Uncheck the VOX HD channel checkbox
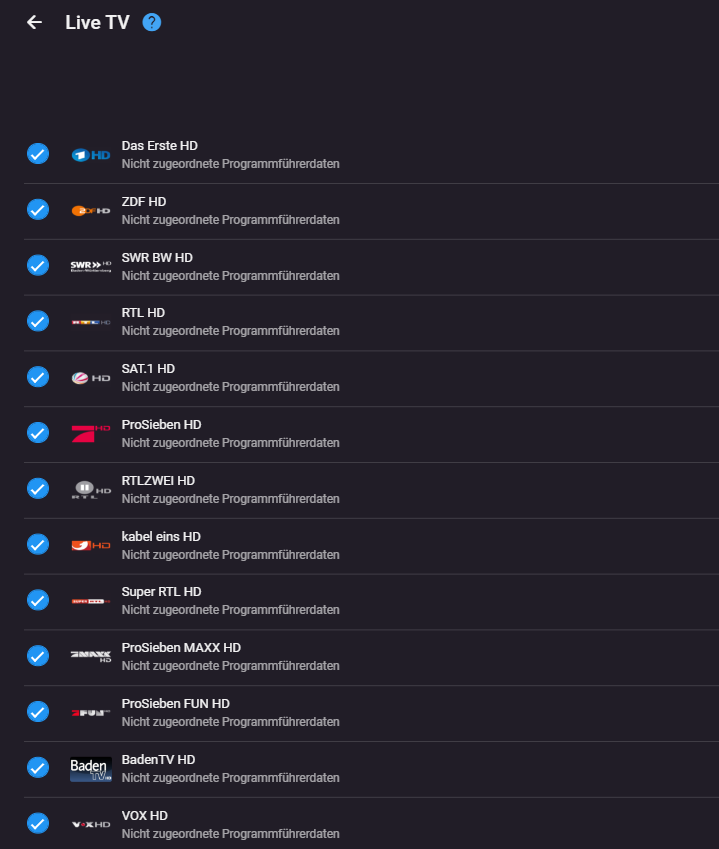This screenshot has height=849, width=719. [x=37, y=823]
